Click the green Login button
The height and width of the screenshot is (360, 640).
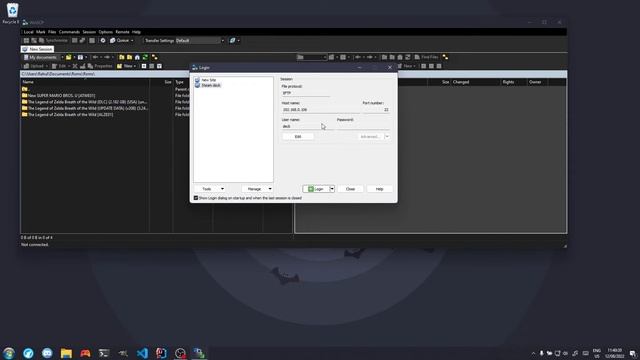[x=316, y=189]
